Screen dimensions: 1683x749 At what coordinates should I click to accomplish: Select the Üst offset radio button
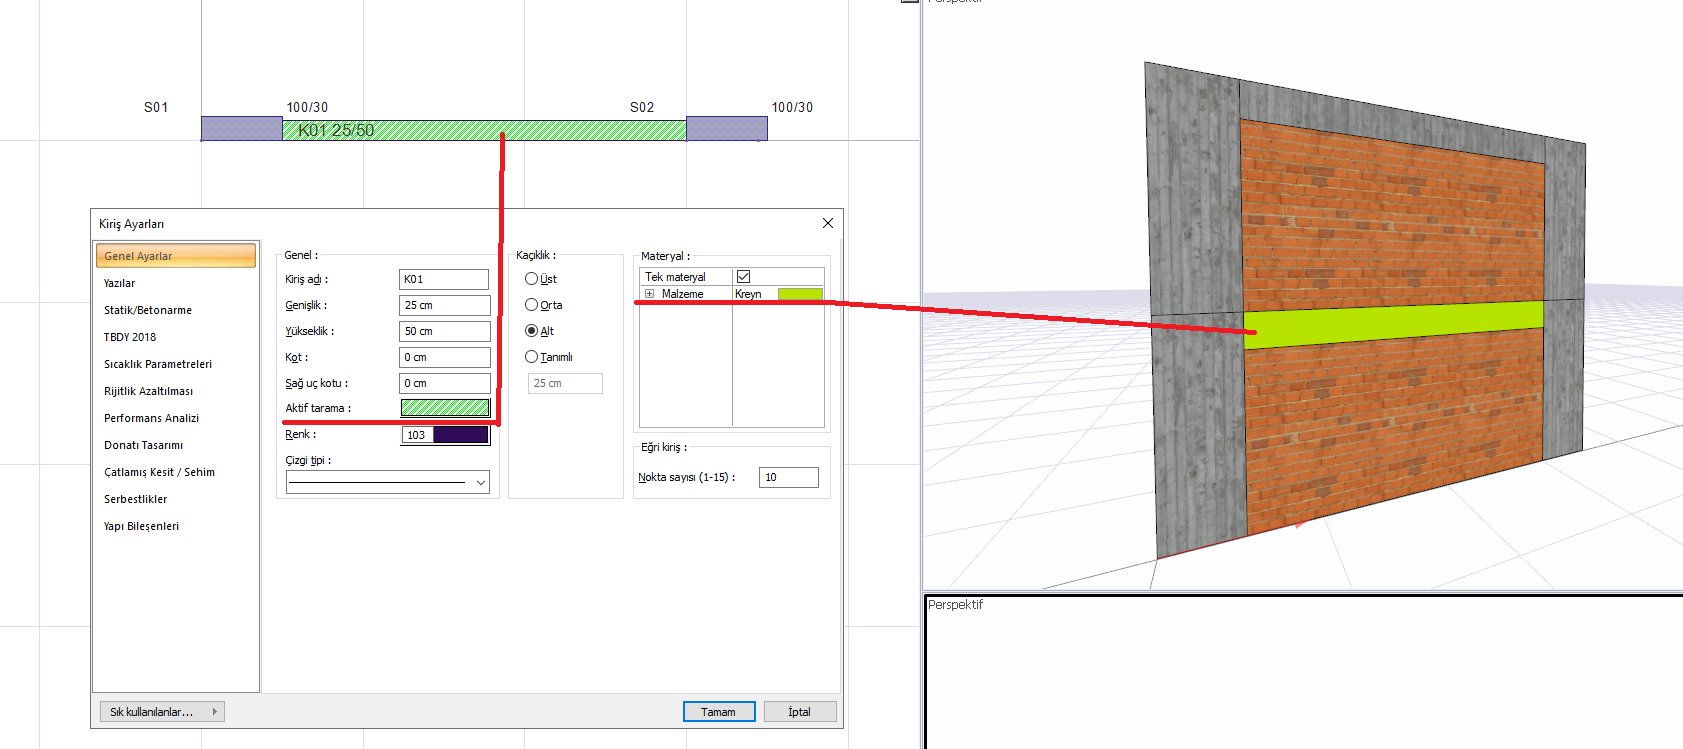pos(531,279)
